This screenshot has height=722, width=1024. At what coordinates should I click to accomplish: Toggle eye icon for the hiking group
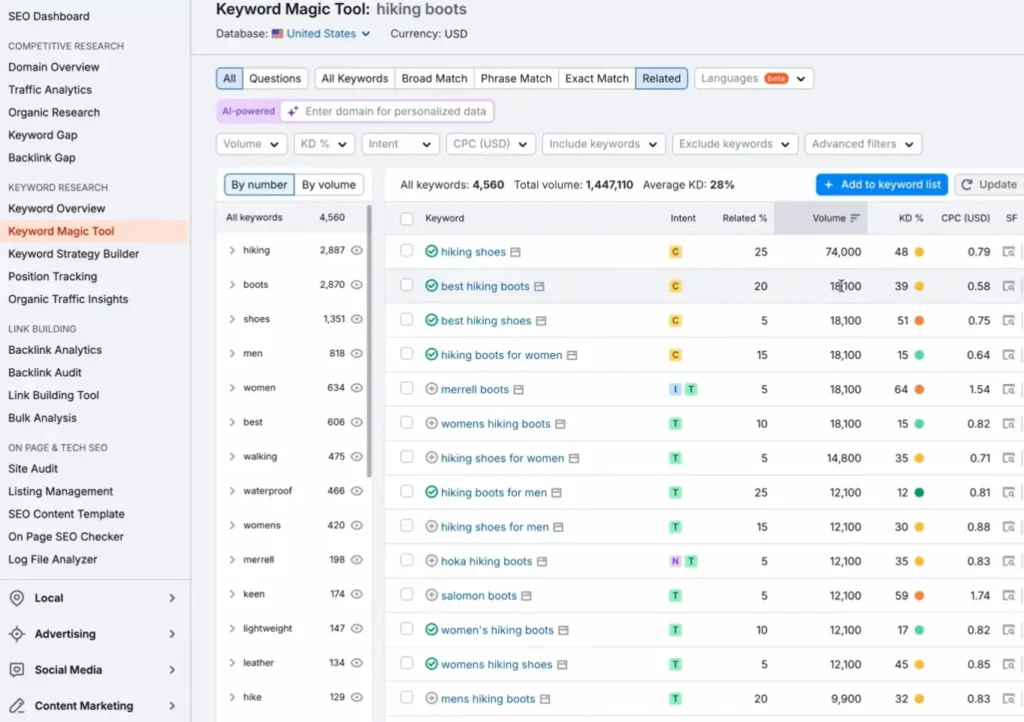[357, 250]
